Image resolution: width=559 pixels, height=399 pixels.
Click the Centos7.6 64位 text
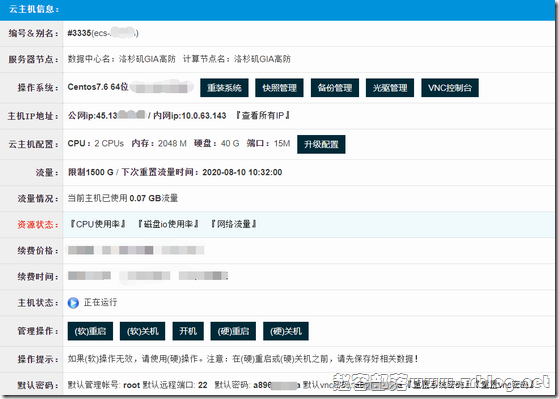click(98, 87)
